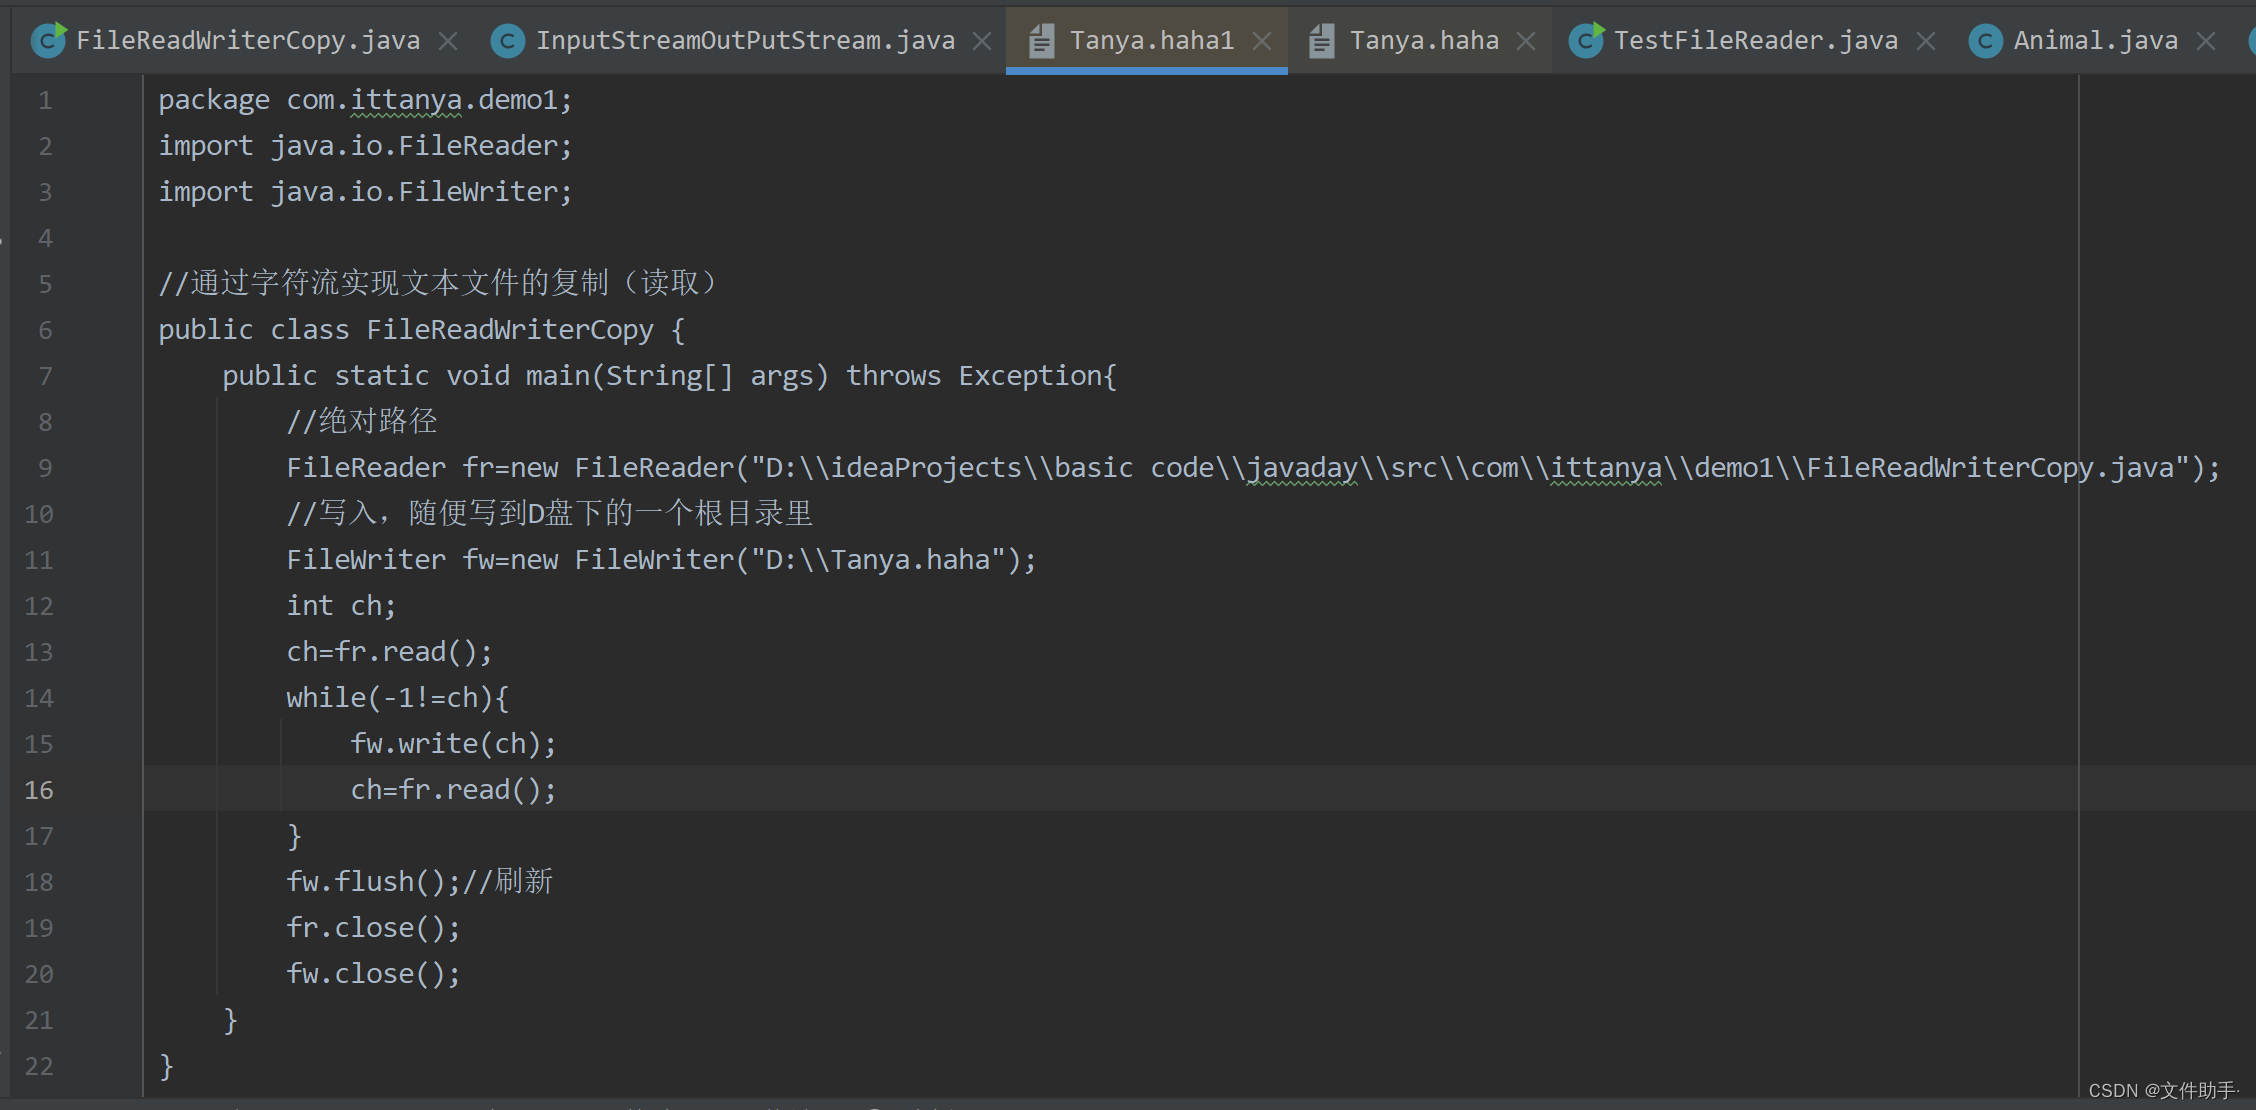Close the Tanya.haha1 tab
This screenshot has height=1110, width=2256.
pyautogui.click(x=1262, y=41)
